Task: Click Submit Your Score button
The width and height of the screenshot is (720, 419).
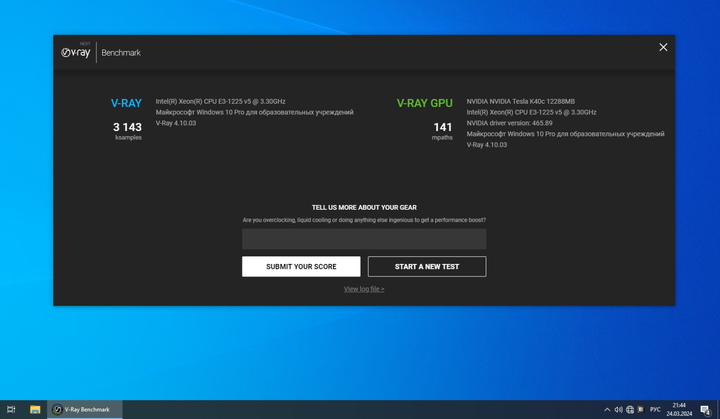Action: coord(301,266)
